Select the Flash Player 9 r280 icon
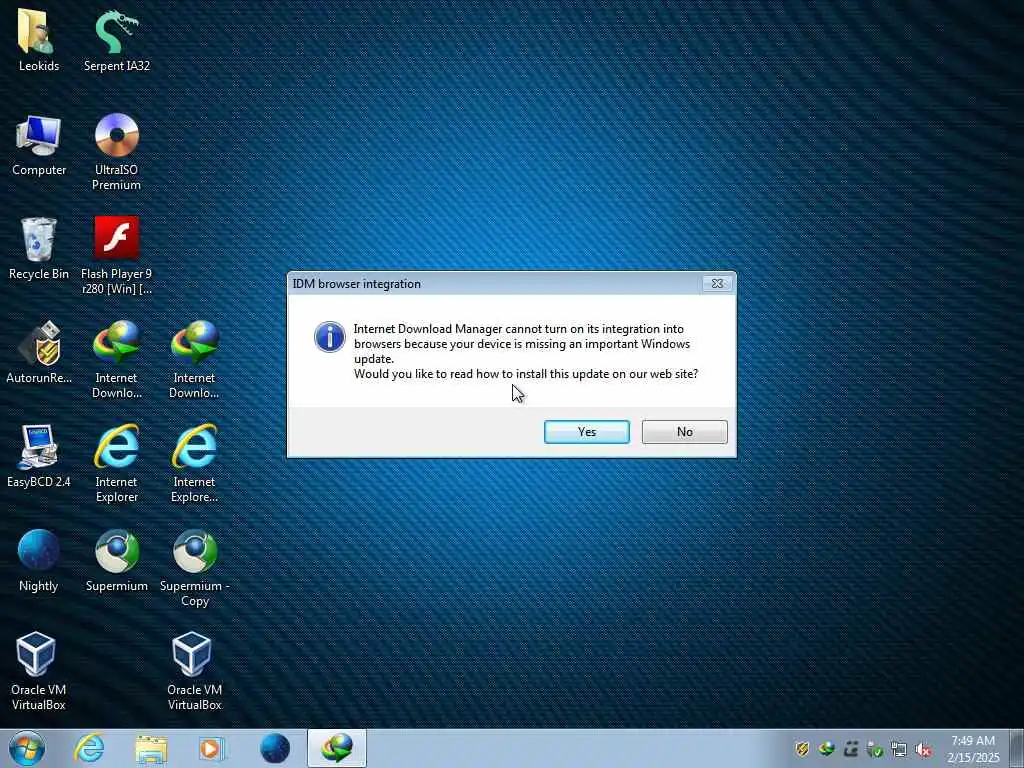The width and height of the screenshot is (1024, 768). (x=116, y=255)
